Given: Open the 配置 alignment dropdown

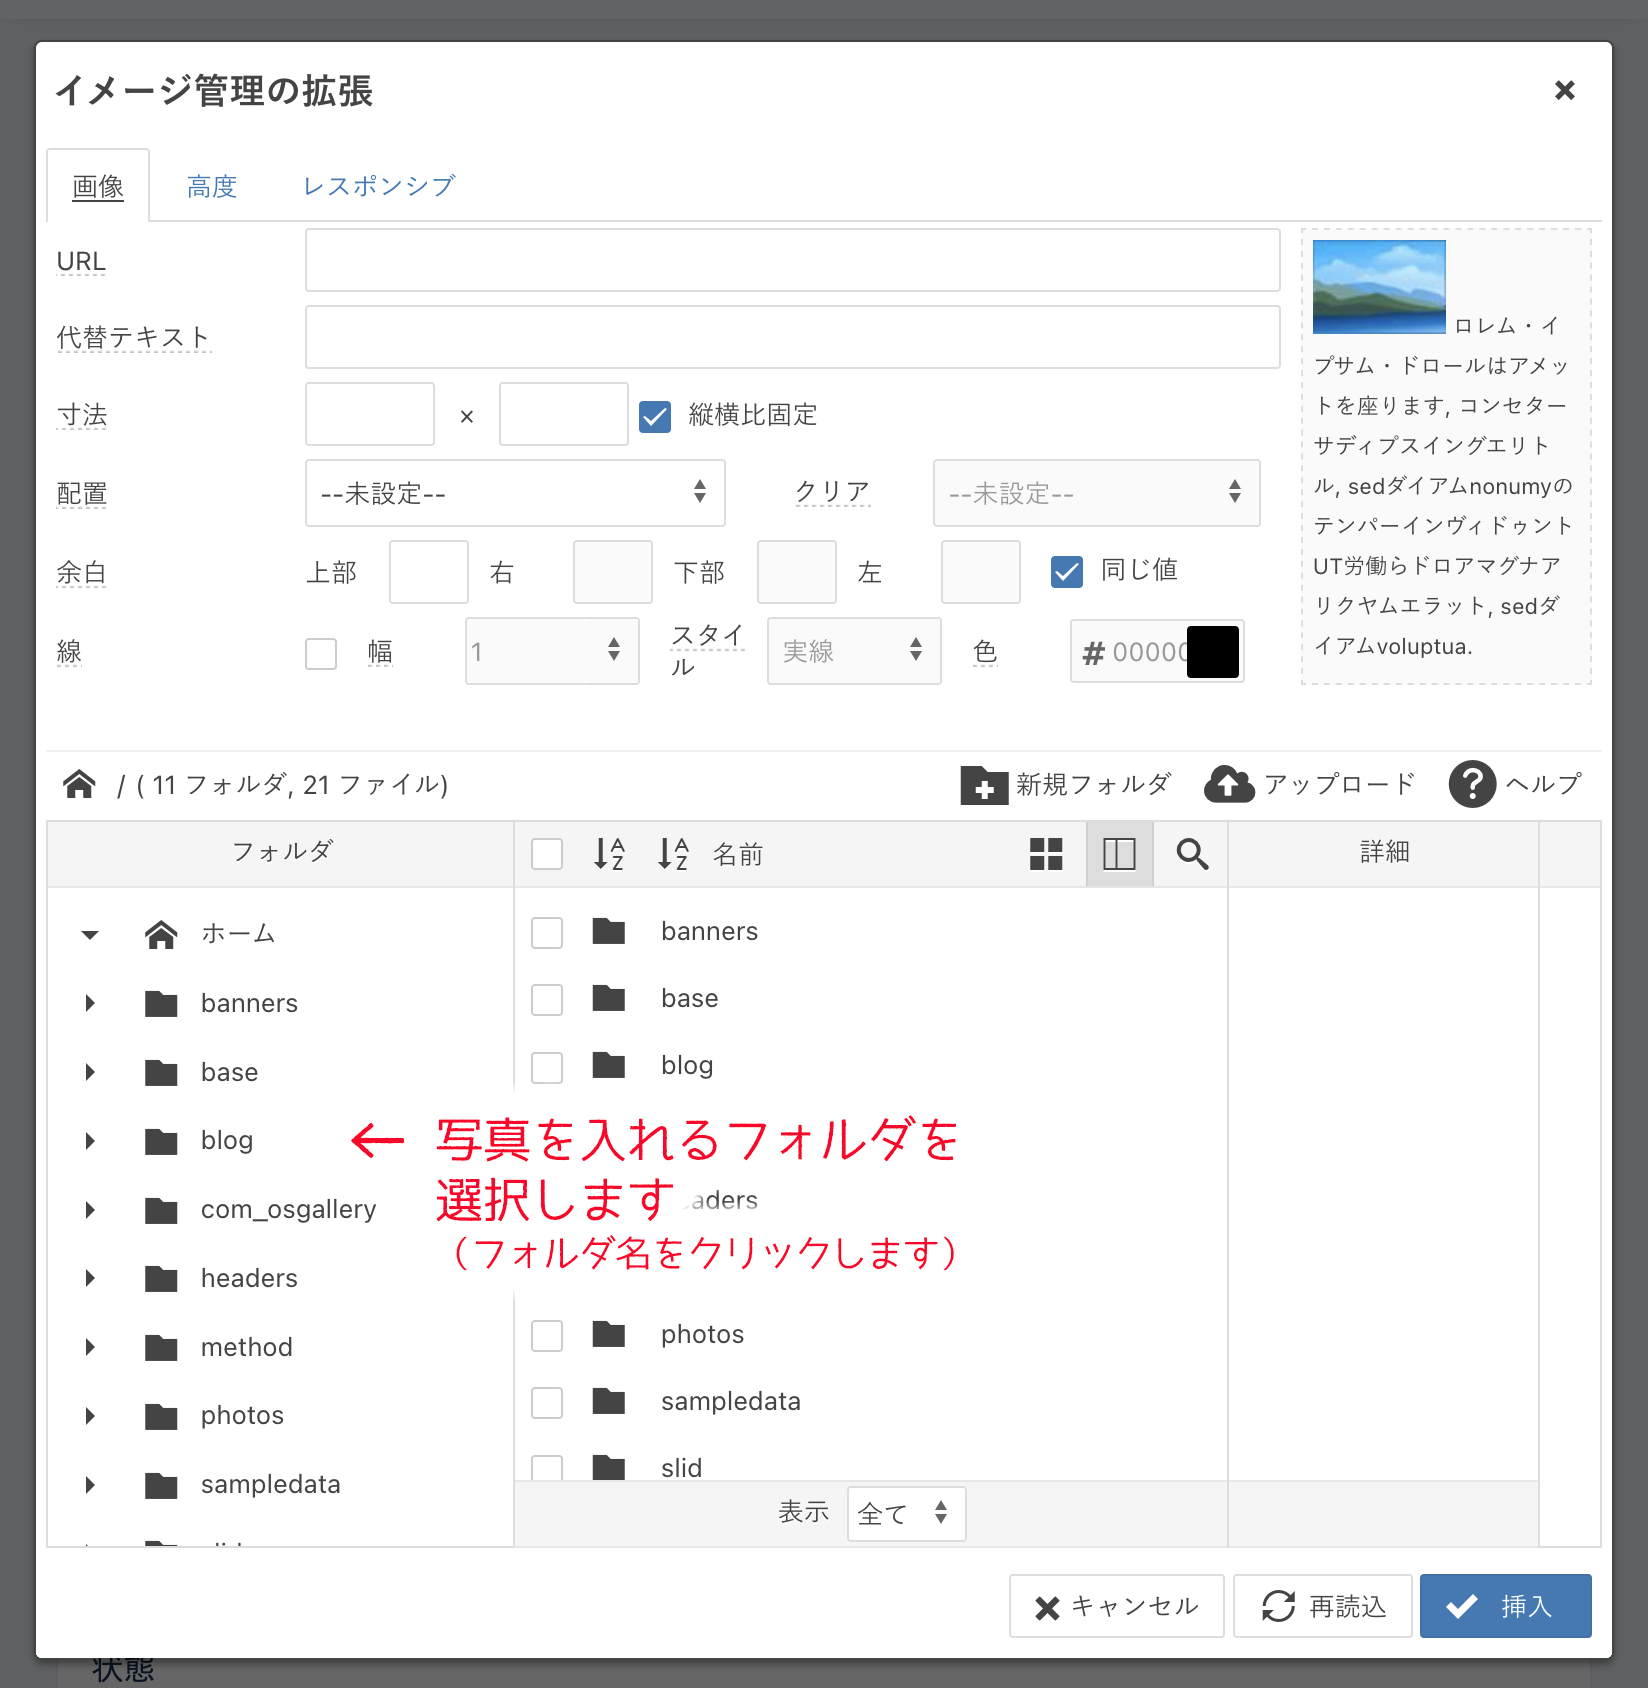Looking at the screenshot, I should coord(514,493).
